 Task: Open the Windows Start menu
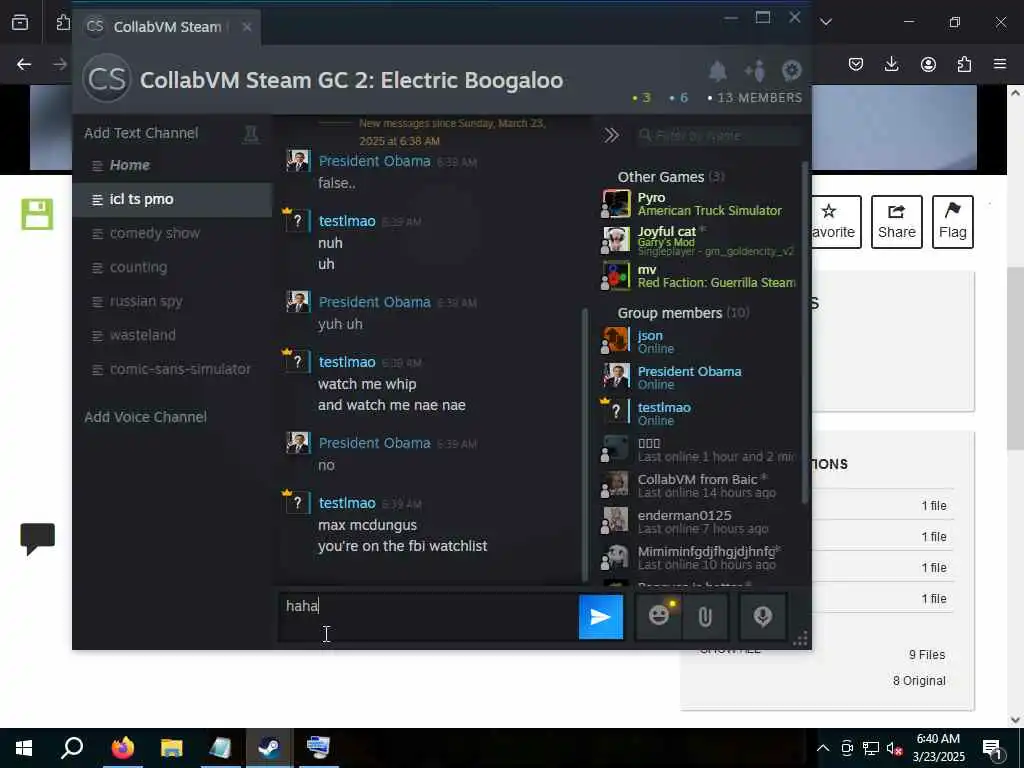24,747
